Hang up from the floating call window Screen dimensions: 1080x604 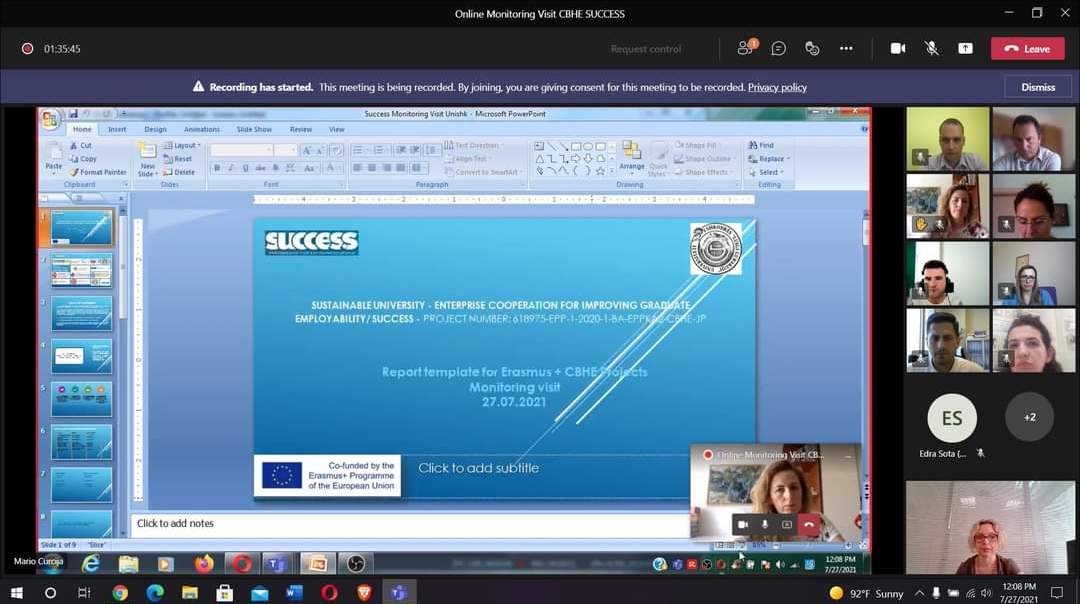click(x=809, y=525)
